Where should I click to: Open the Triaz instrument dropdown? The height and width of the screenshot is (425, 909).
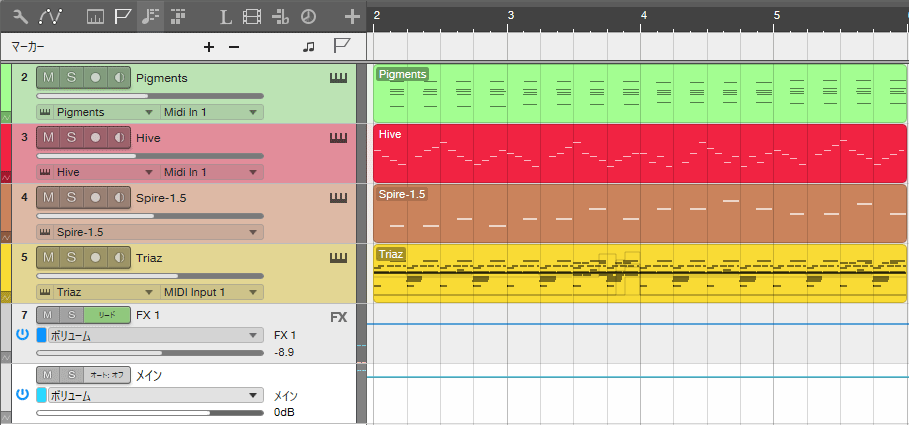tap(106, 292)
